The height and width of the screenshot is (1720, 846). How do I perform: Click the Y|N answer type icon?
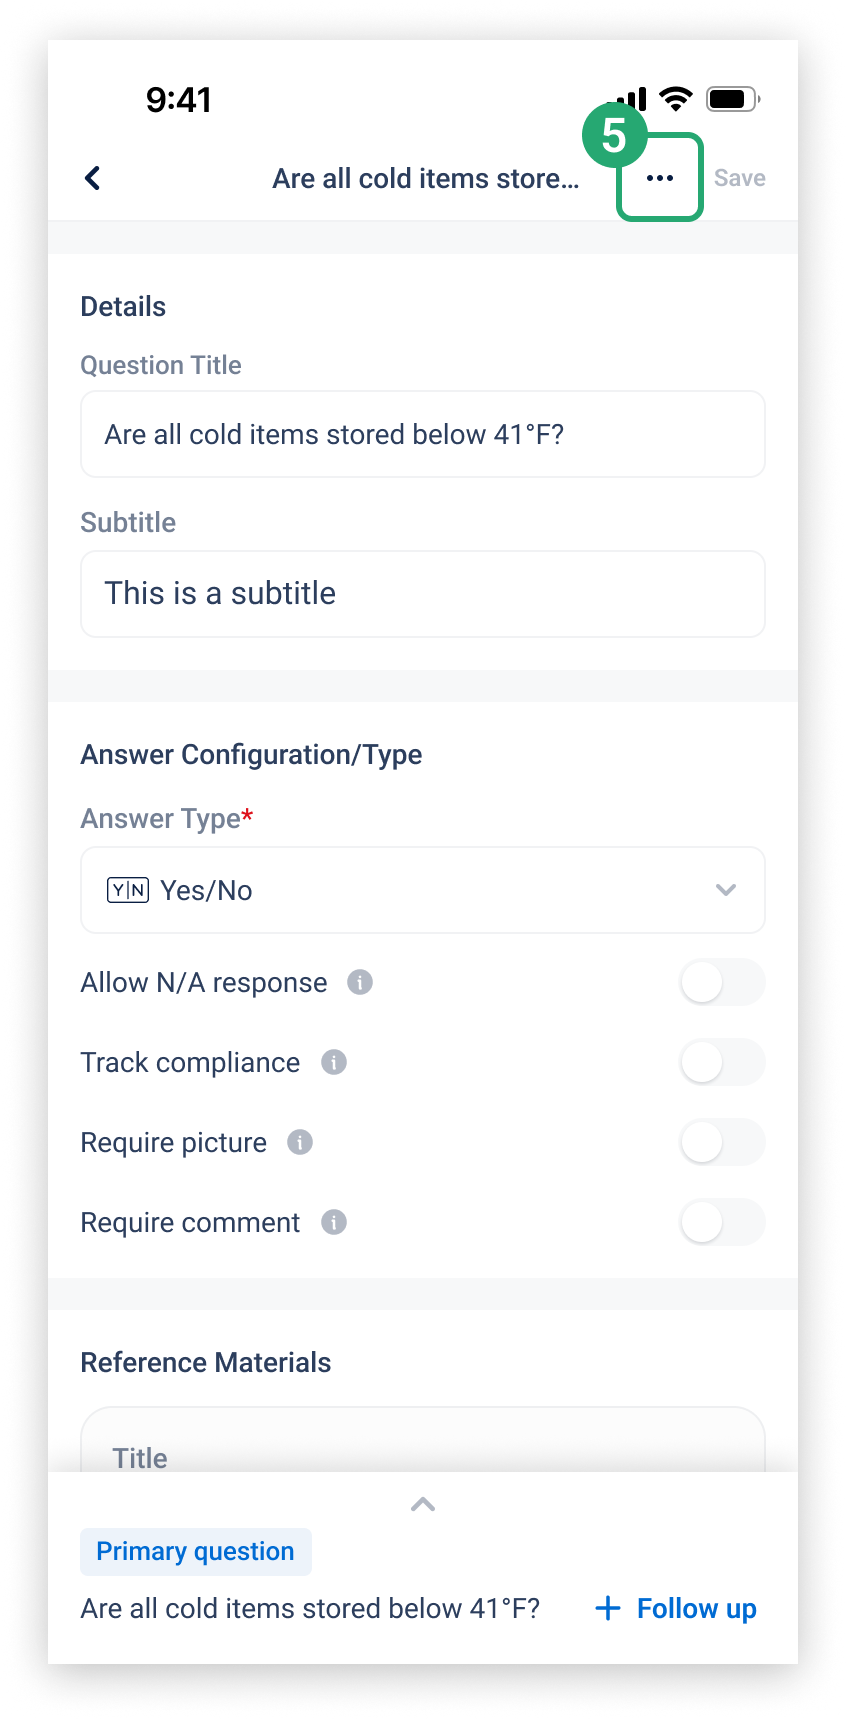(x=128, y=890)
